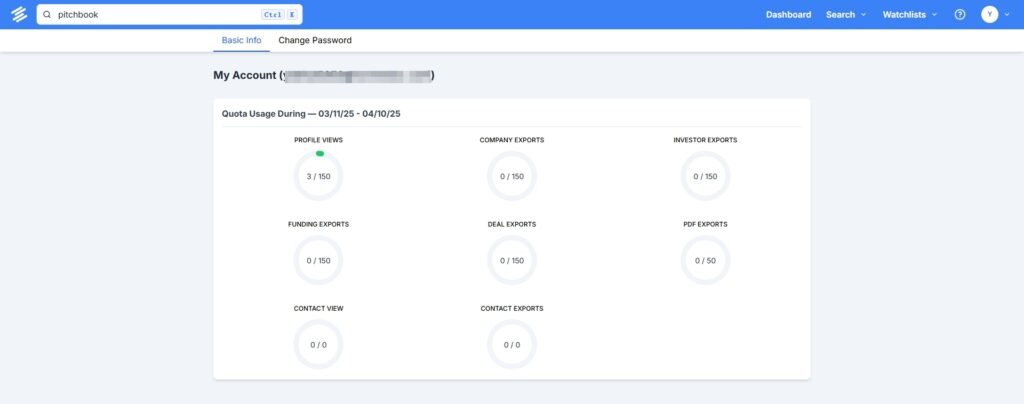Click the Company Exports quota circle
1024x404 pixels.
[x=512, y=176]
